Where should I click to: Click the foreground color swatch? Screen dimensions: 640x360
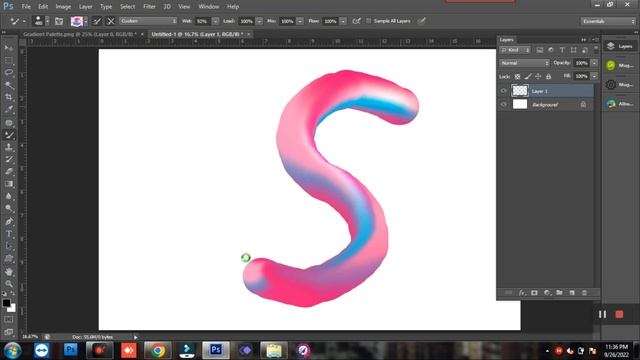(x=6, y=303)
